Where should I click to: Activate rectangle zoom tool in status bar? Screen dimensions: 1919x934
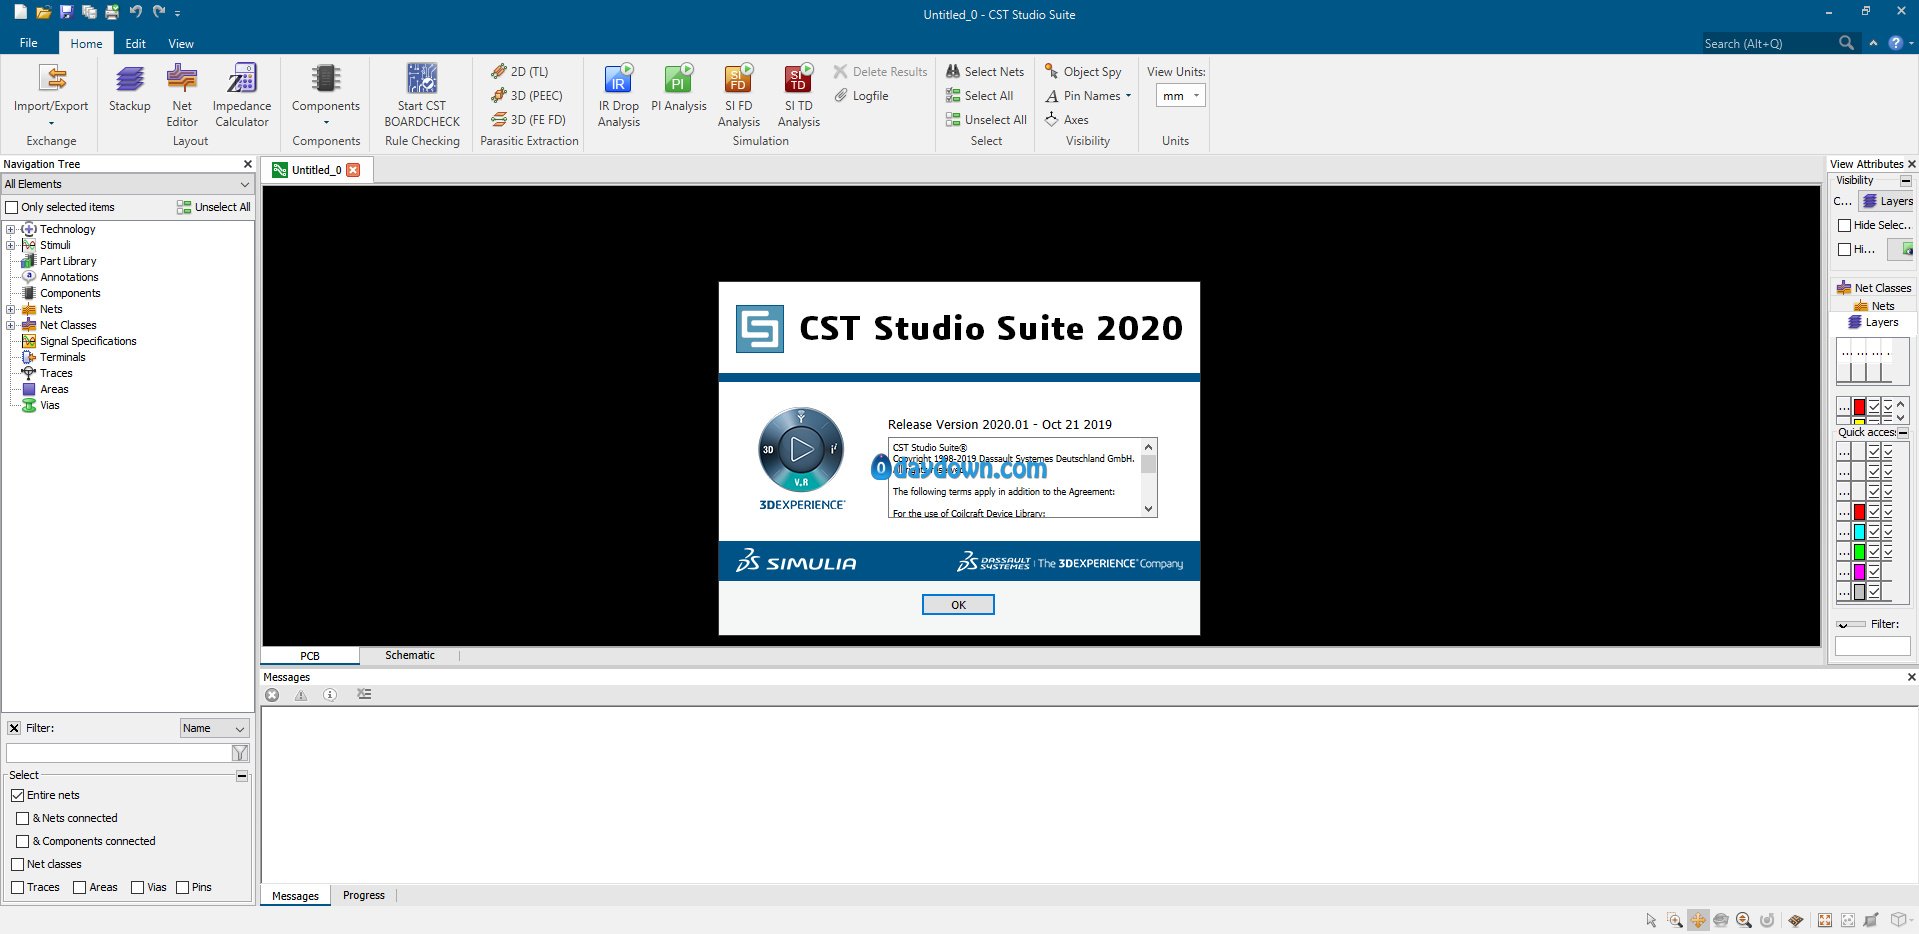click(1675, 920)
